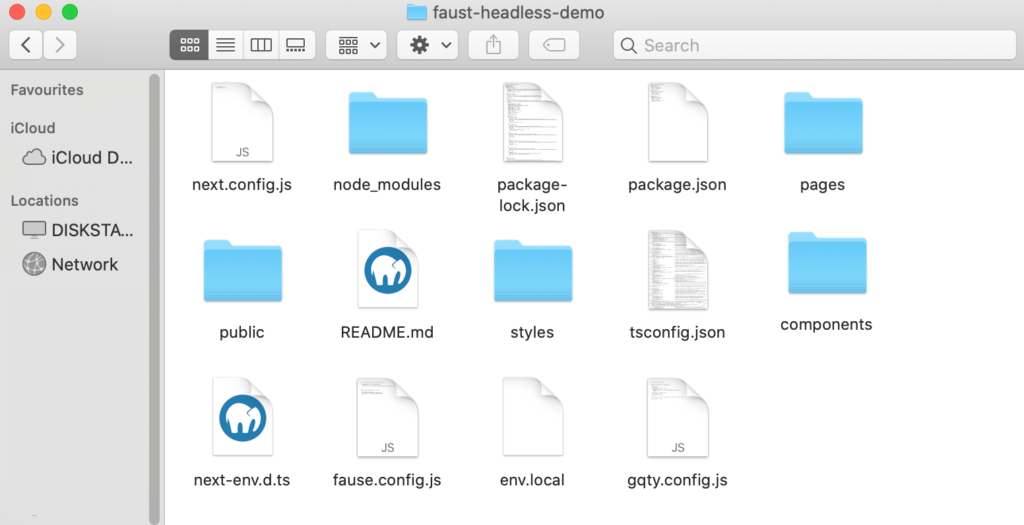Select the tsconfig.json file icon
Viewport: 1024px width, 525px height.
(678, 270)
